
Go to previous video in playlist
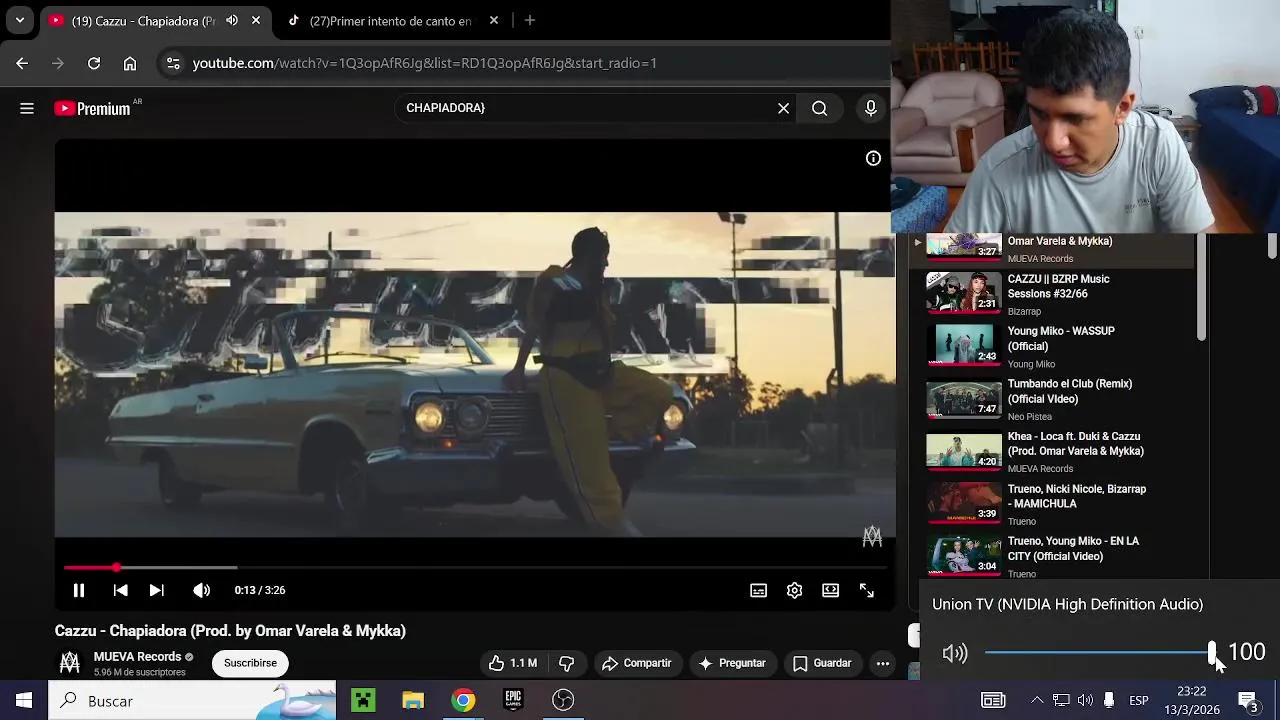tap(120, 590)
